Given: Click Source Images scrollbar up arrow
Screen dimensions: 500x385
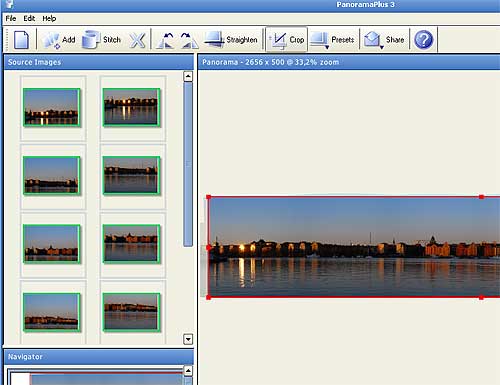Looking at the screenshot, I should pos(188,76).
